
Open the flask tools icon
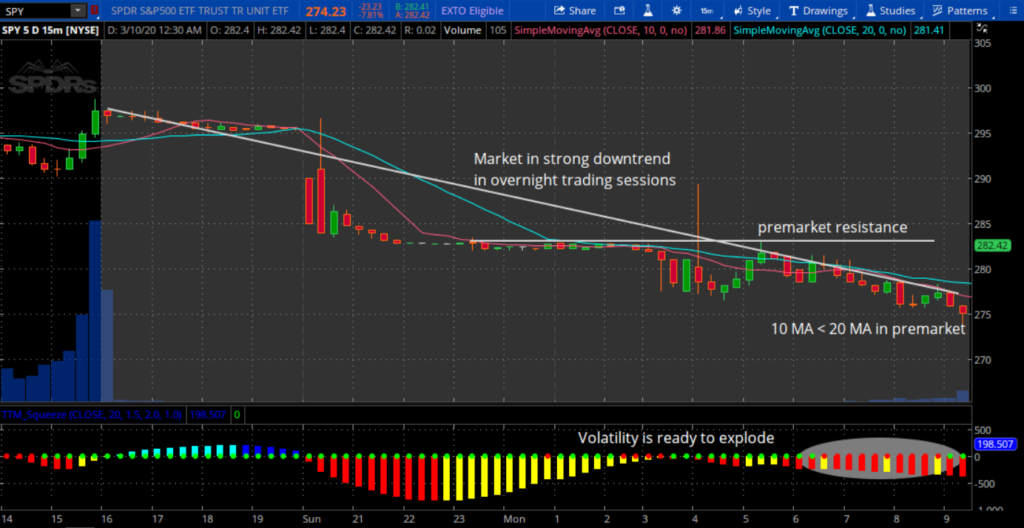pos(647,10)
